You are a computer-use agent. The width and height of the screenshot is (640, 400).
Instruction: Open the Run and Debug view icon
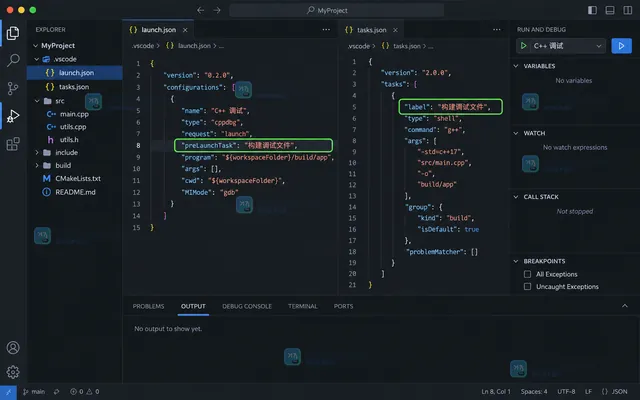coord(13,116)
